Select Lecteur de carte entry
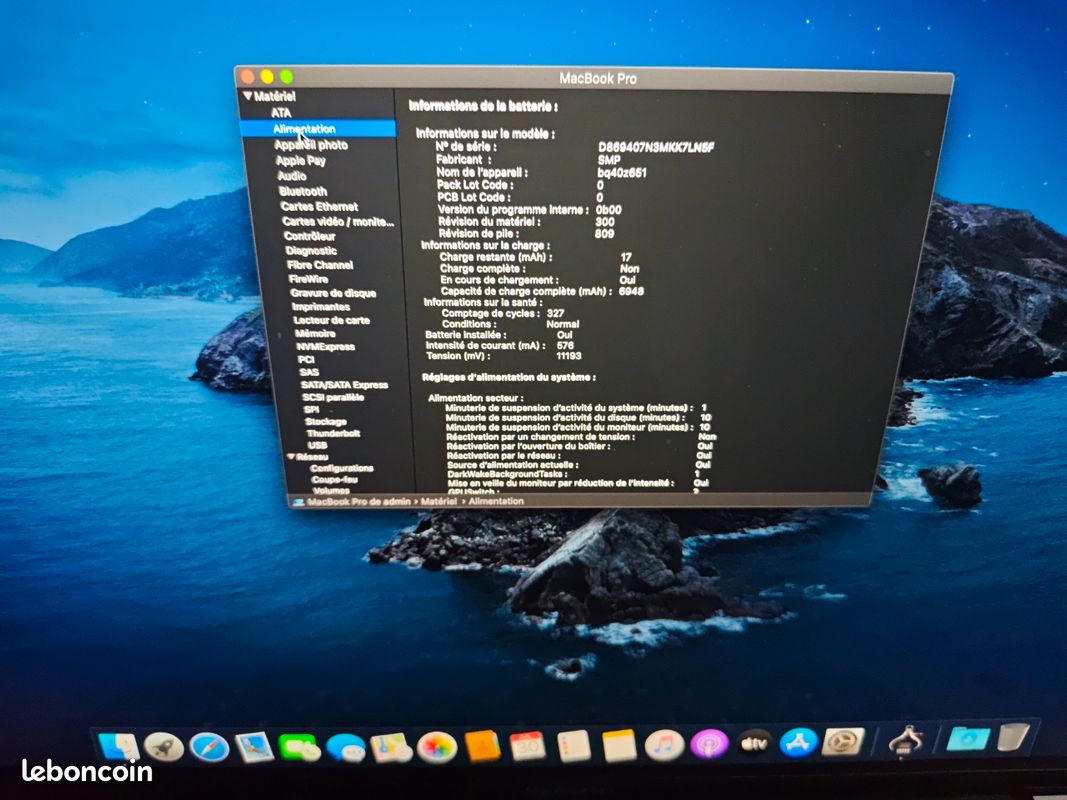This screenshot has width=1067, height=800. (x=331, y=320)
